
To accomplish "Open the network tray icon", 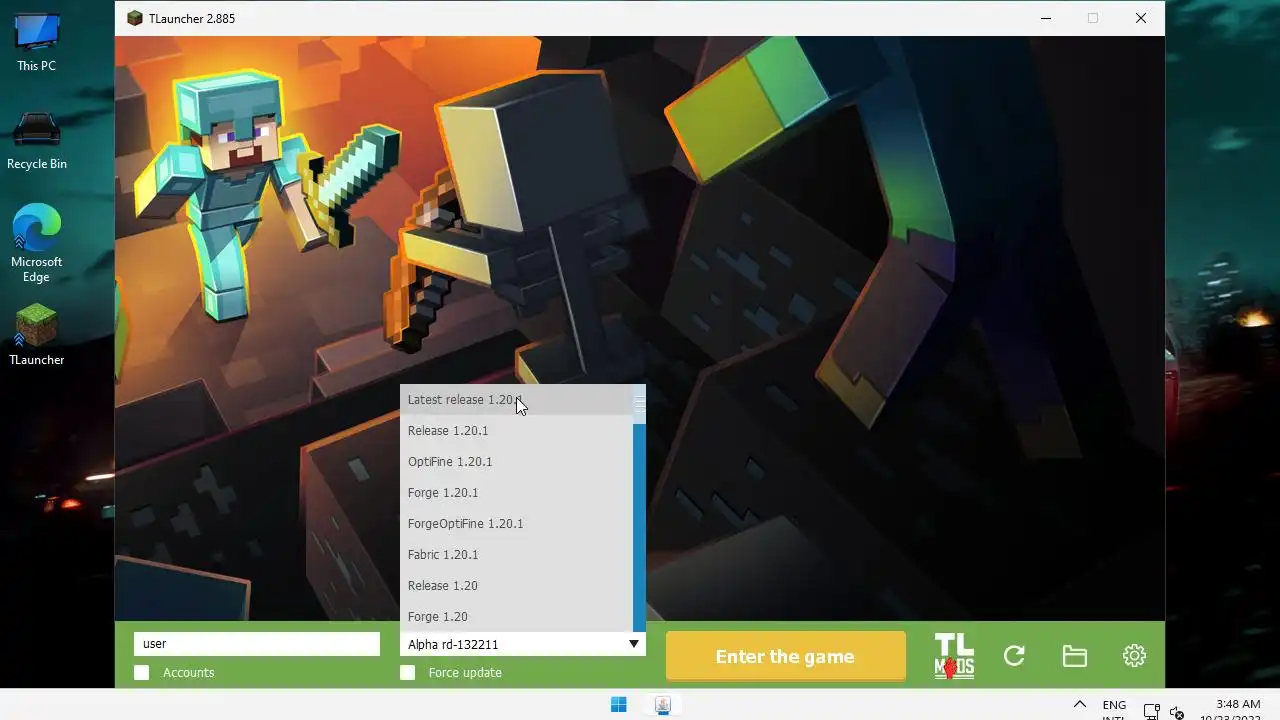I will pos(1151,713).
